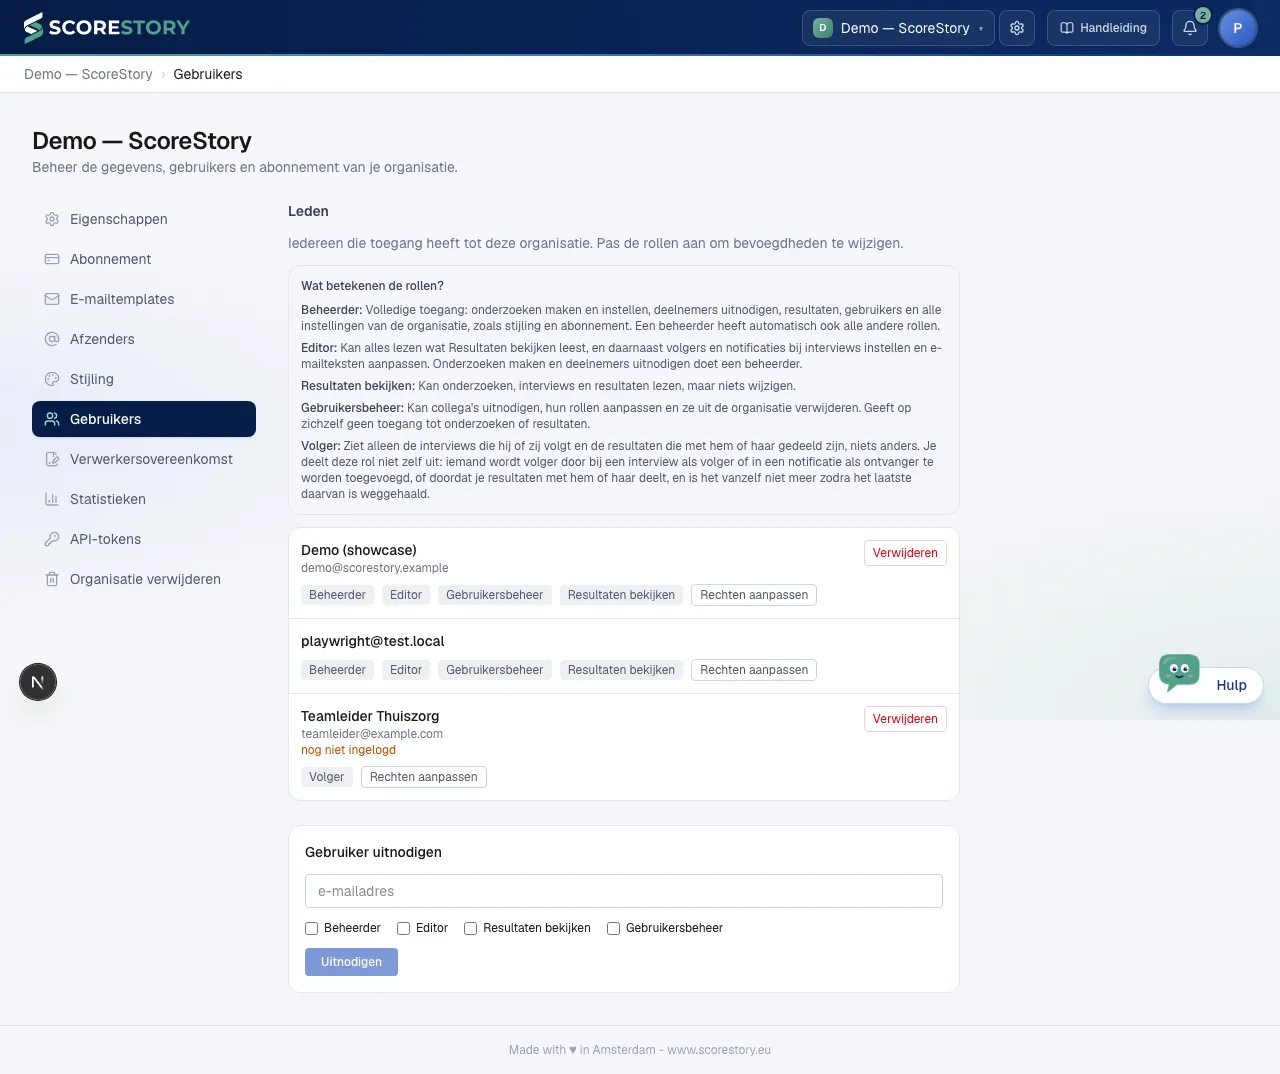
Task: Click demo@scorestory.example email text
Action: point(375,568)
